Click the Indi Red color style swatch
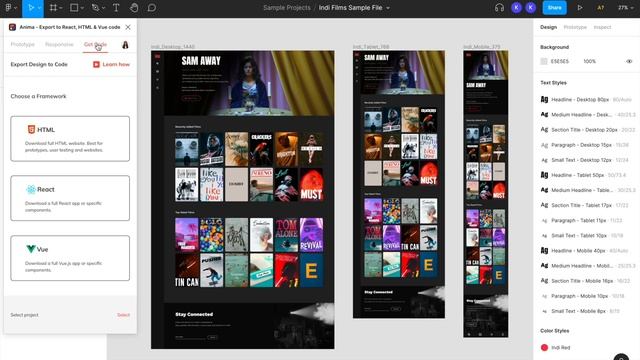640x360 pixels. pyautogui.click(x=544, y=347)
